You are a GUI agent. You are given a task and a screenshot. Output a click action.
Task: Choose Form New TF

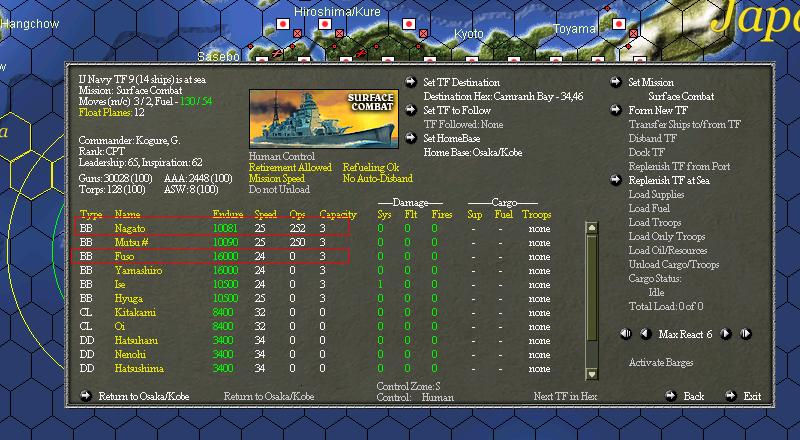point(658,110)
